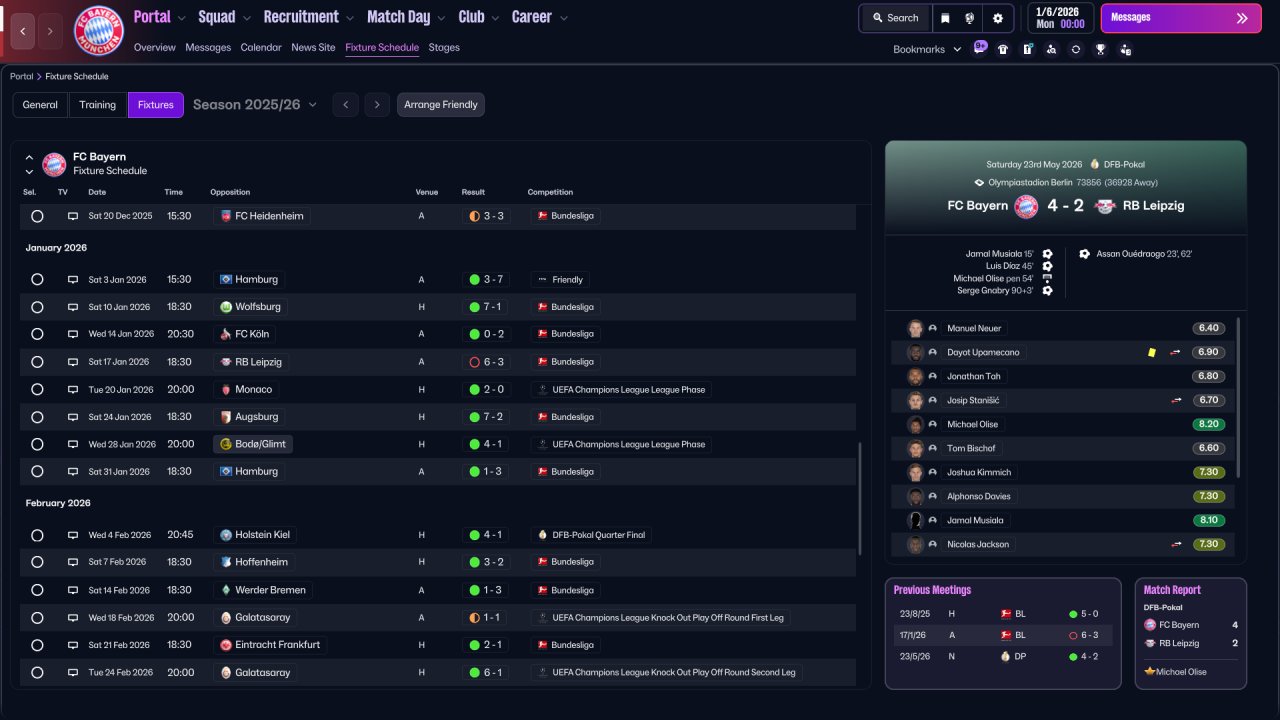Click the FC Bayern crest in match summary
The width and height of the screenshot is (1280, 720).
point(1026,206)
